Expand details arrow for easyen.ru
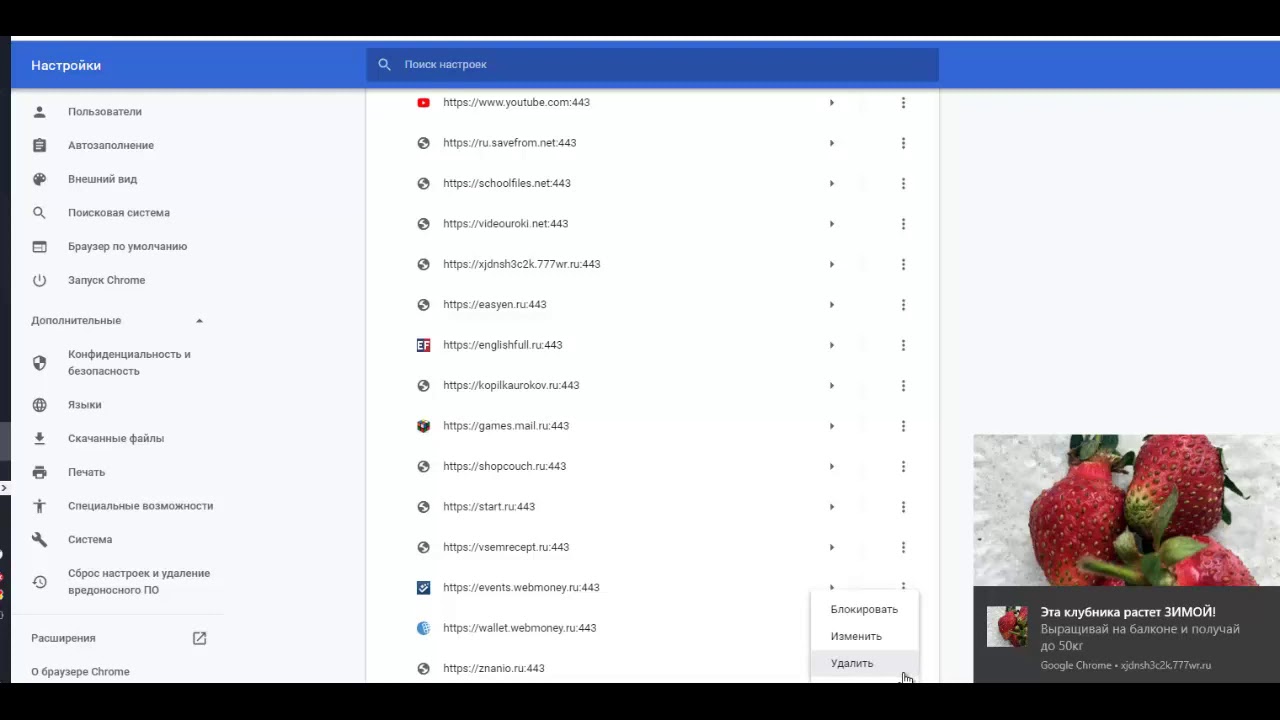This screenshot has width=1280, height=720. tap(831, 305)
